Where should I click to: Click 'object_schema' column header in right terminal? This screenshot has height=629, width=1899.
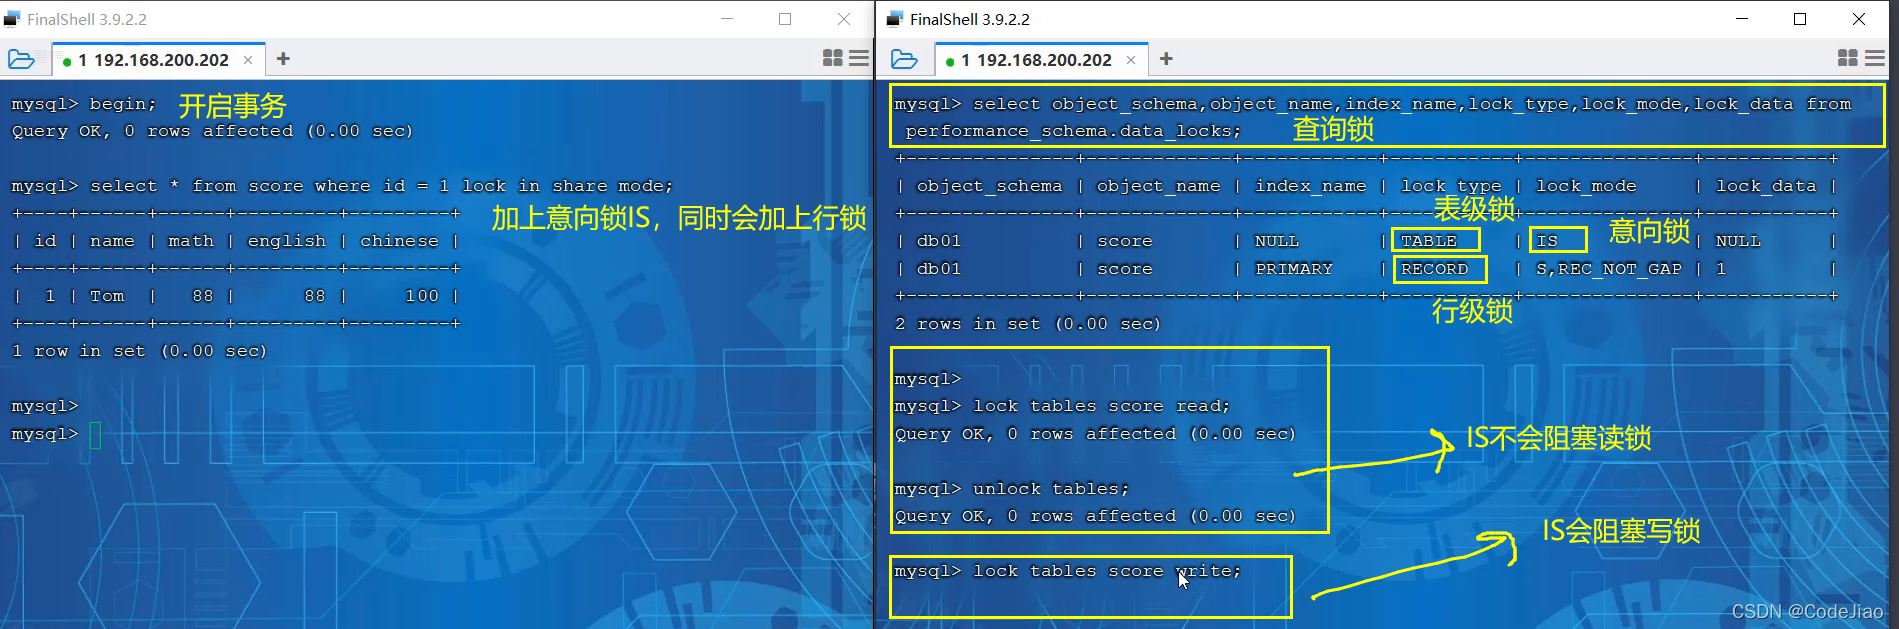click(x=989, y=186)
